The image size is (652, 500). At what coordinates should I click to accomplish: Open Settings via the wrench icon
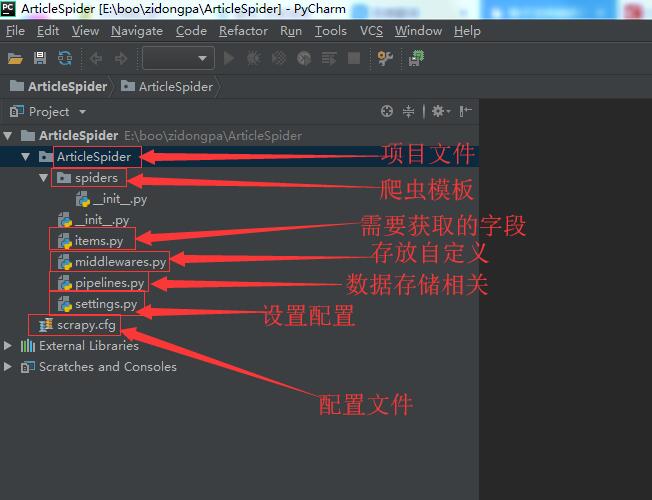(385, 58)
